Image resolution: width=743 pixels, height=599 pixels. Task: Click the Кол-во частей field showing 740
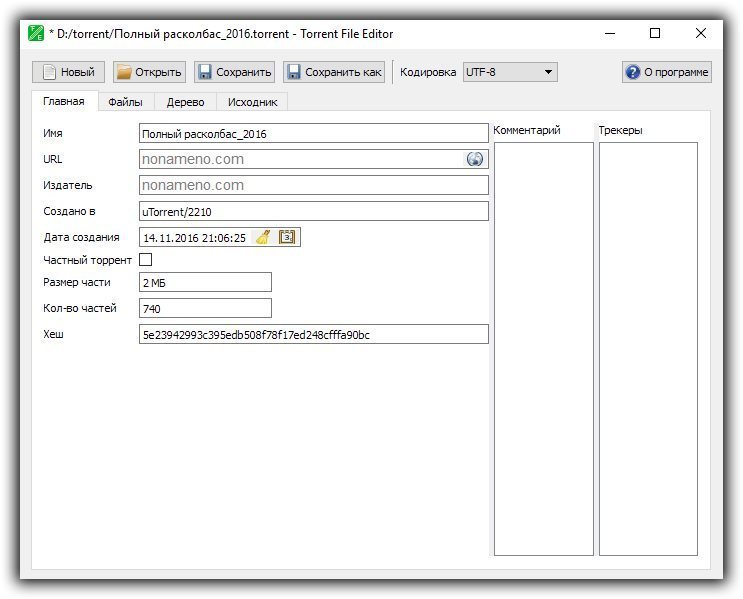205,308
